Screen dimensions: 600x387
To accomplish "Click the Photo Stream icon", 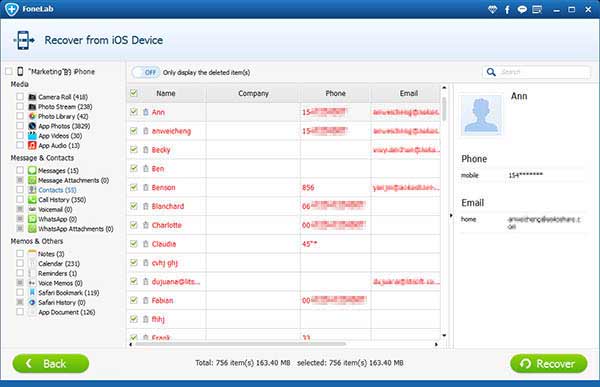I will 32,106.
